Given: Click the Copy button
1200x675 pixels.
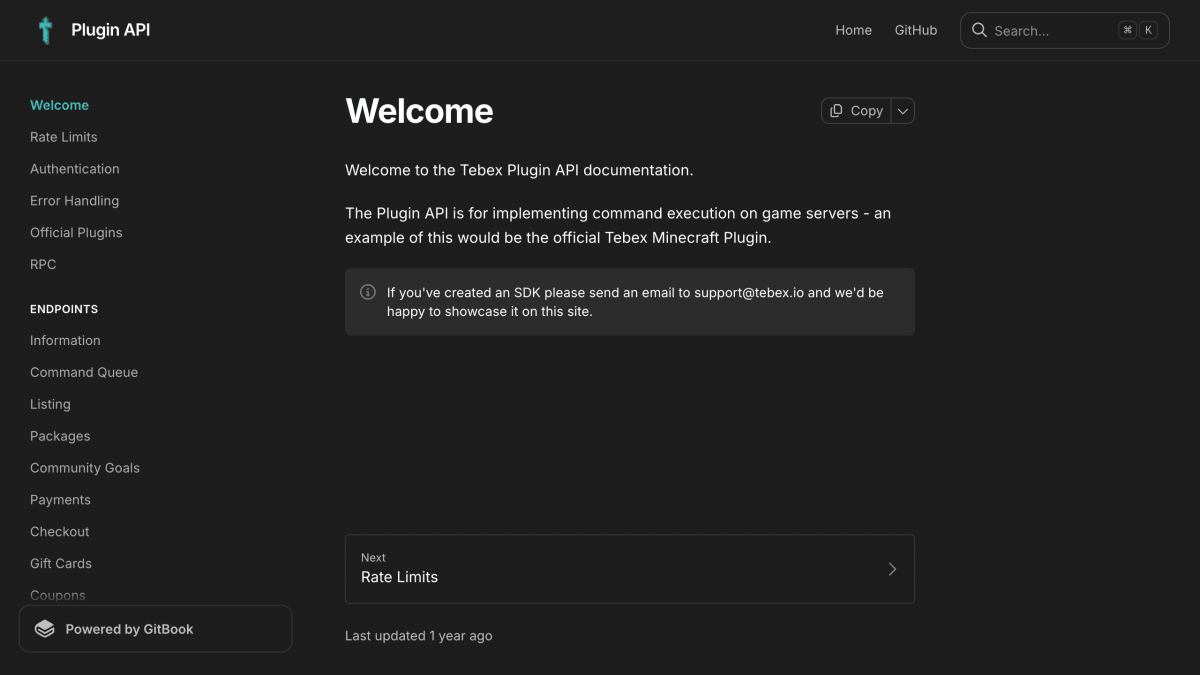Looking at the screenshot, I should pyautogui.click(x=856, y=111).
